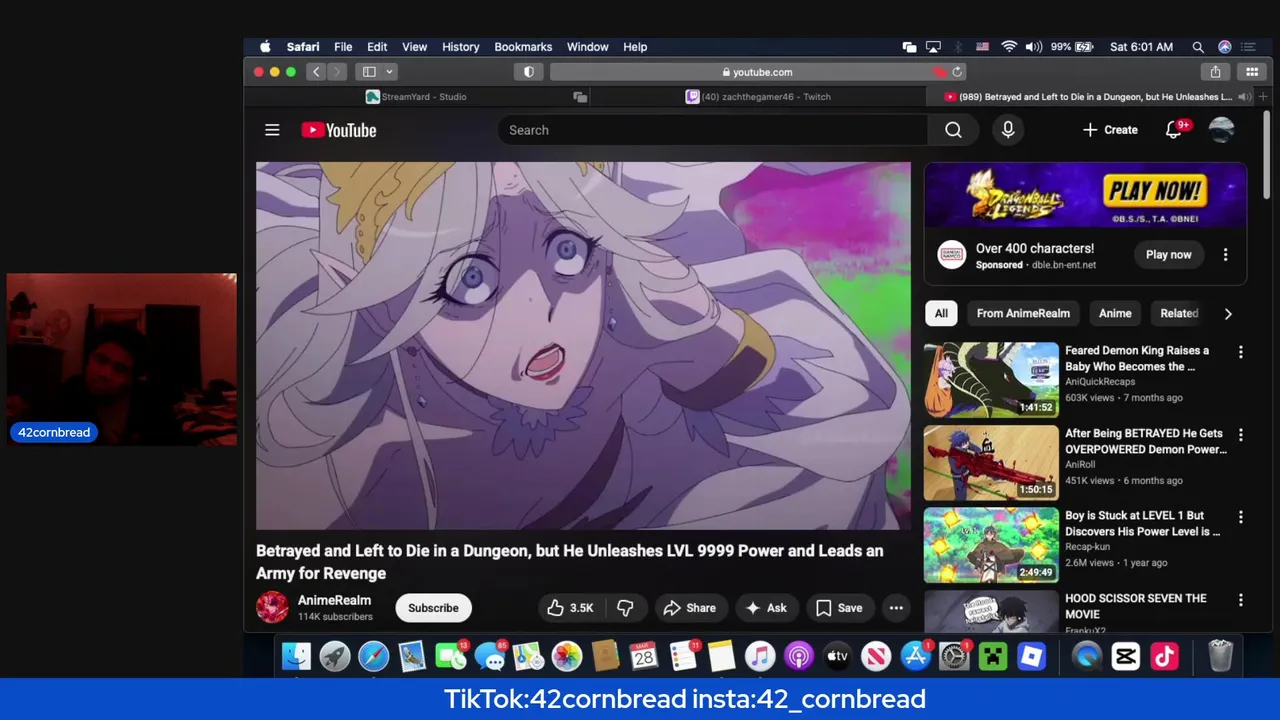Like the video with thumbs up
Viewport: 1280px width, 720px height.
pos(571,608)
